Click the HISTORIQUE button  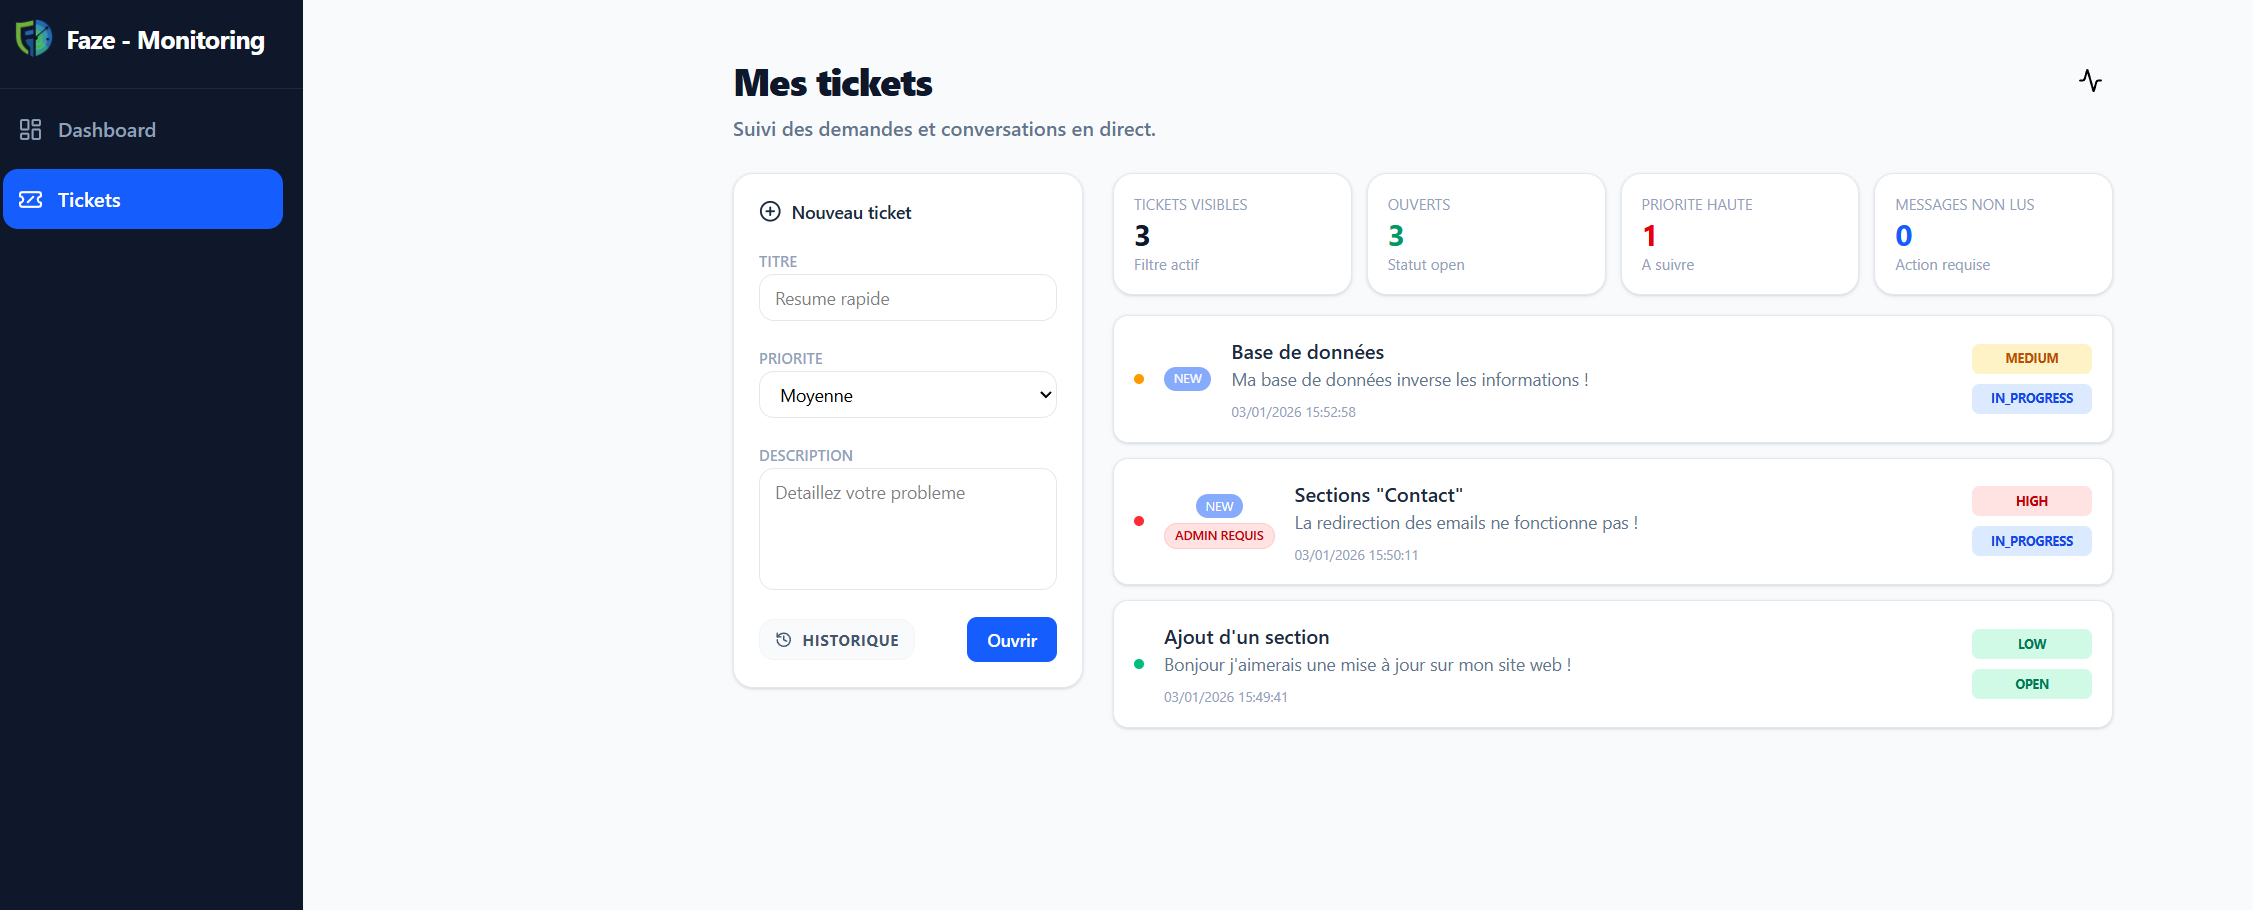pyautogui.click(x=837, y=640)
